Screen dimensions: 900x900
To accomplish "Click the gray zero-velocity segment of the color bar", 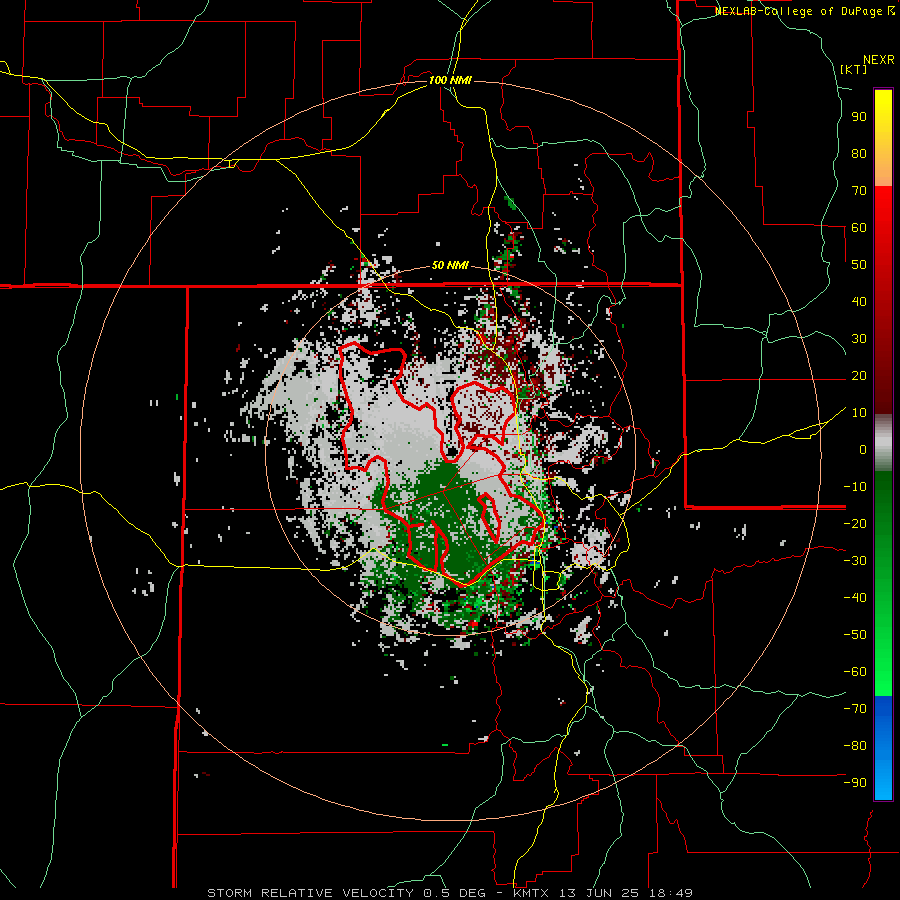I will point(883,443).
